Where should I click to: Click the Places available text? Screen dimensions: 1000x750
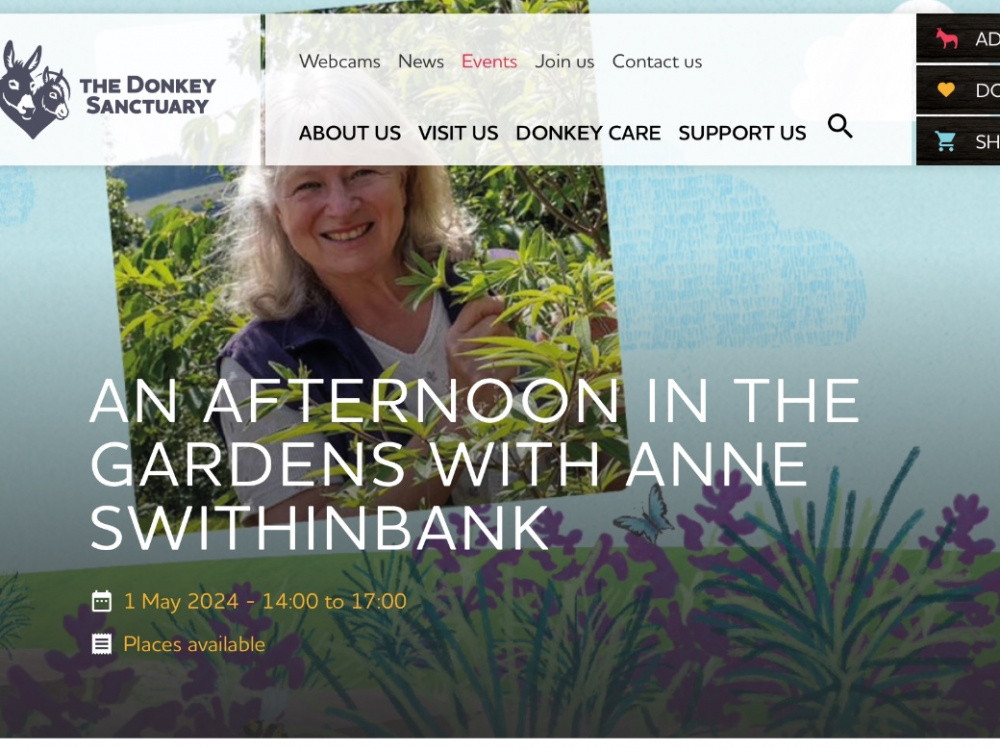(194, 644)
